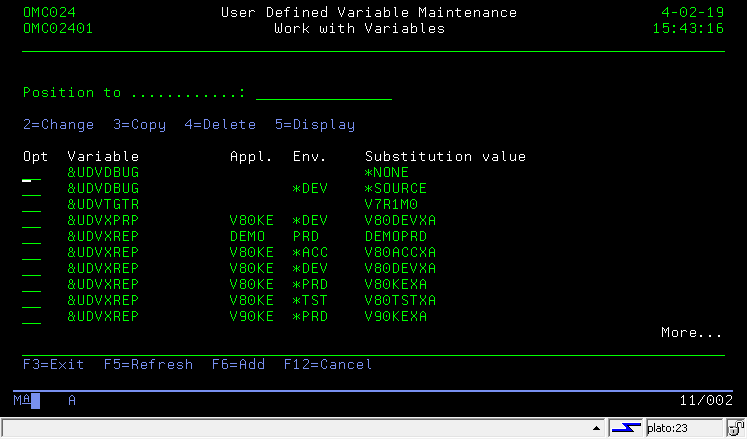Click Opt field for V90KE *PRD row
This screenshot has width=747, height=439.
(32, 317)
